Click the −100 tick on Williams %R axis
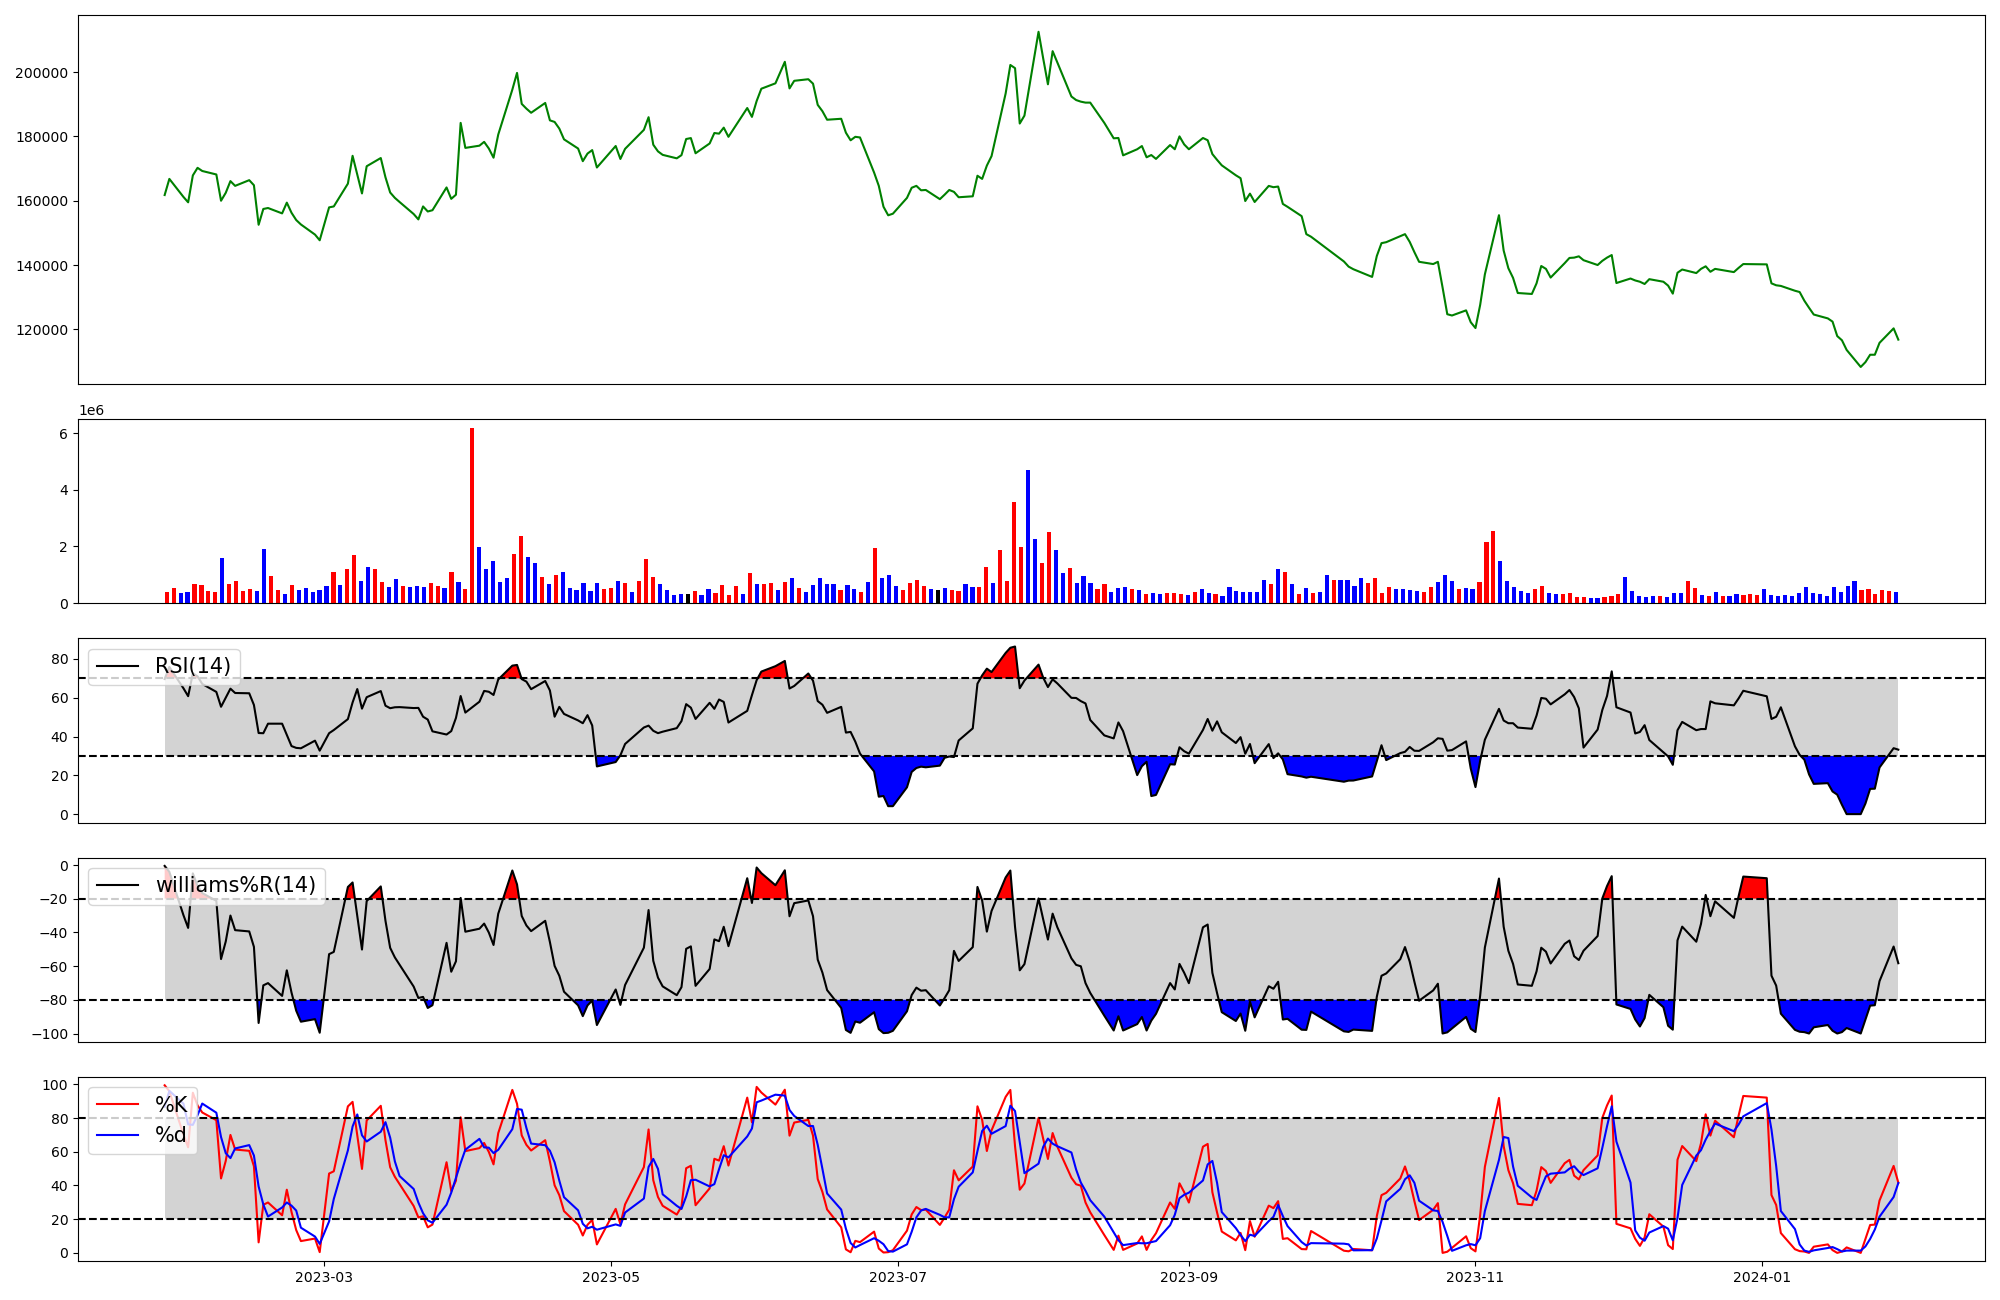The height and width of the screenshot is (1300, 2000). pyautogui.click(x=50, y=1034)
